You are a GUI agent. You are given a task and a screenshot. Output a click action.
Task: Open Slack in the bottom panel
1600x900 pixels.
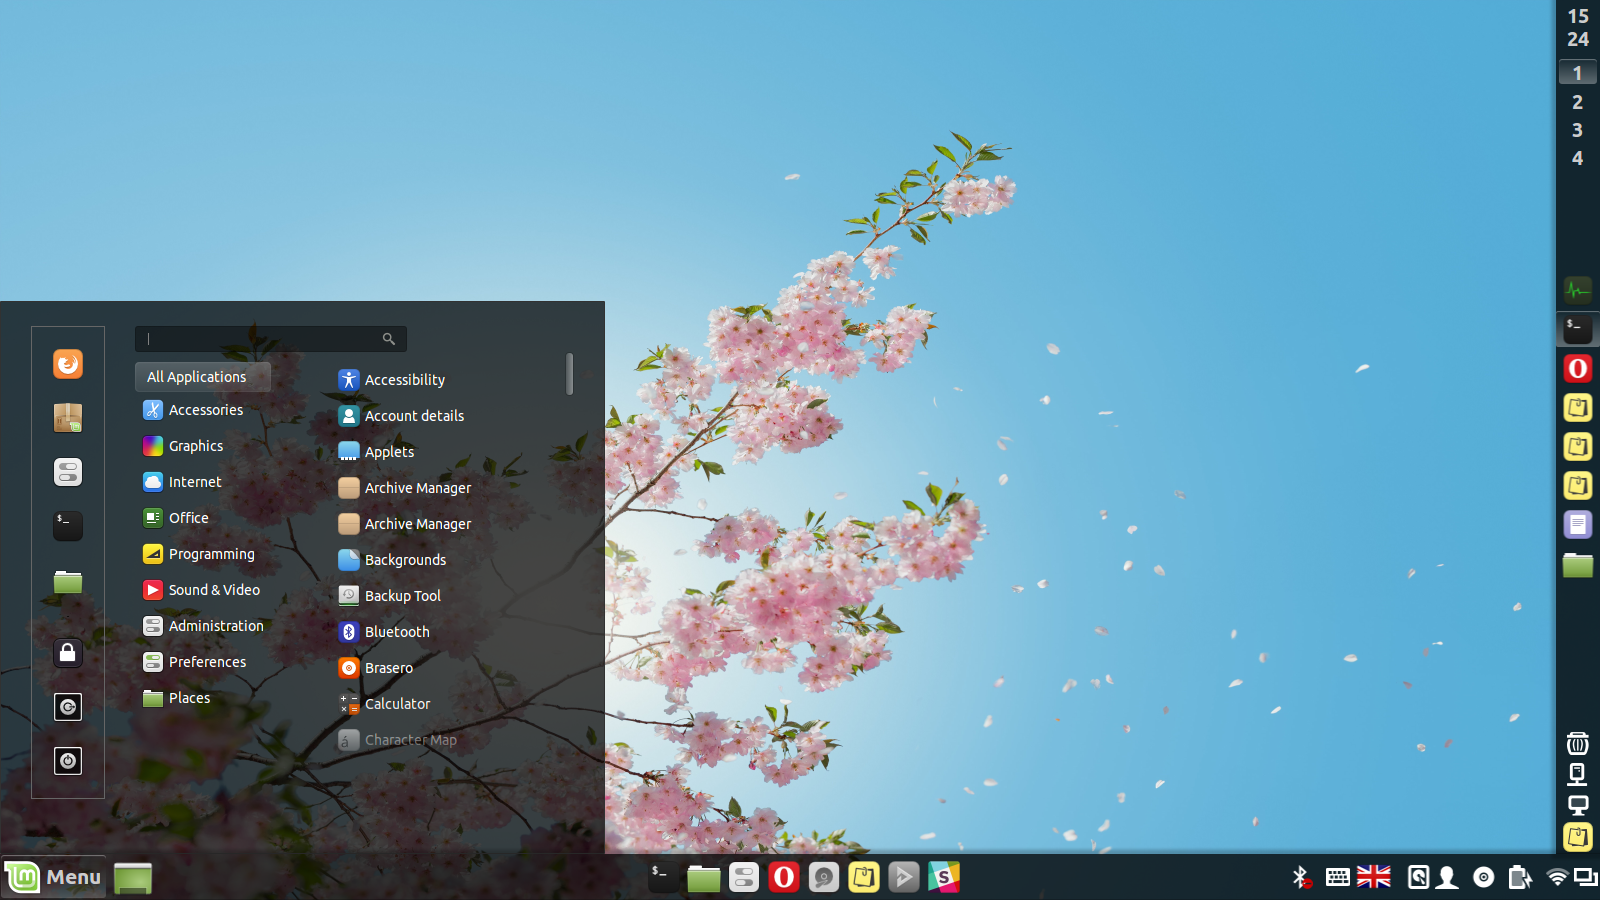pos(944,878)
